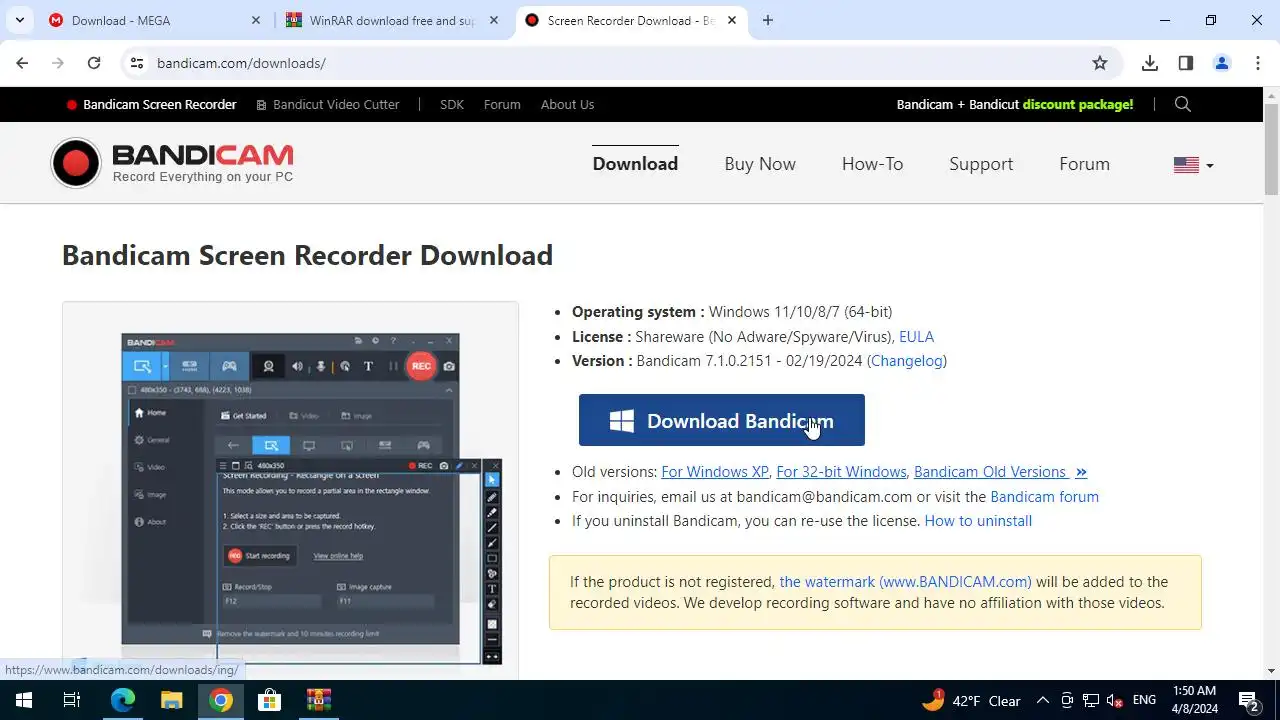The width and height of the screenshot is (1280, 720).
Task: Open the Bandicam forum link
Action: tap(1044, 497)
